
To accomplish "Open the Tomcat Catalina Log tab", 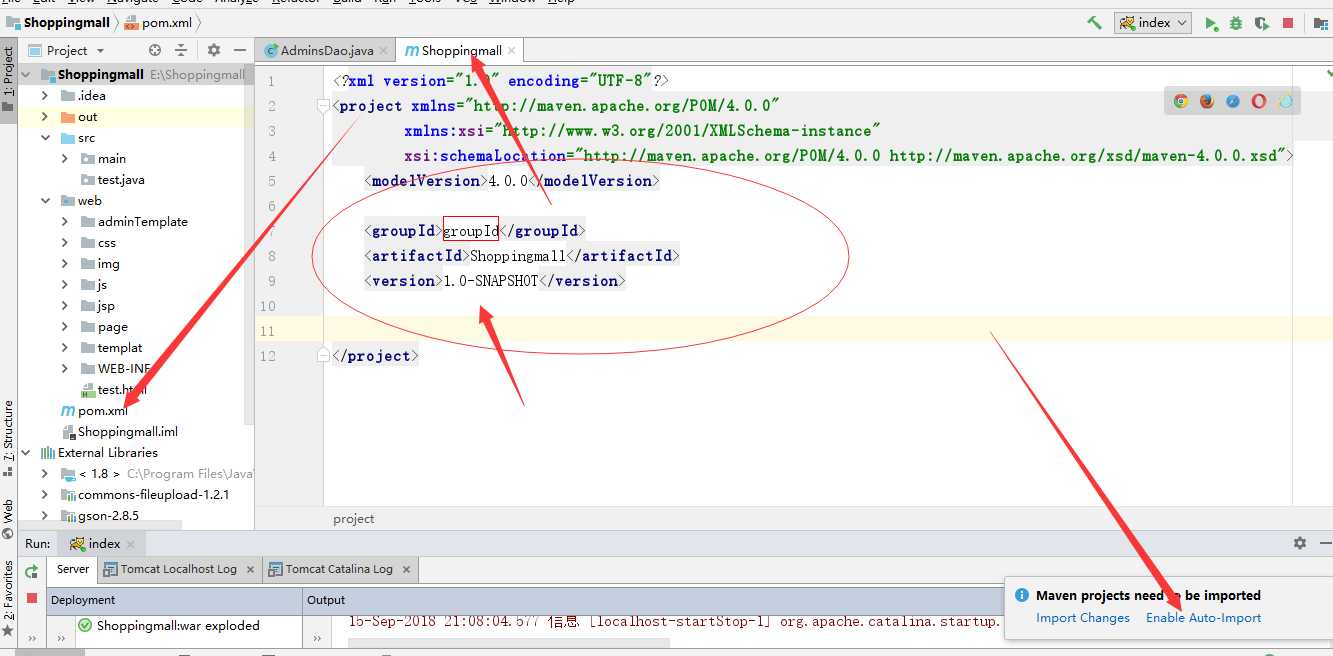I will tap(339, 569).
